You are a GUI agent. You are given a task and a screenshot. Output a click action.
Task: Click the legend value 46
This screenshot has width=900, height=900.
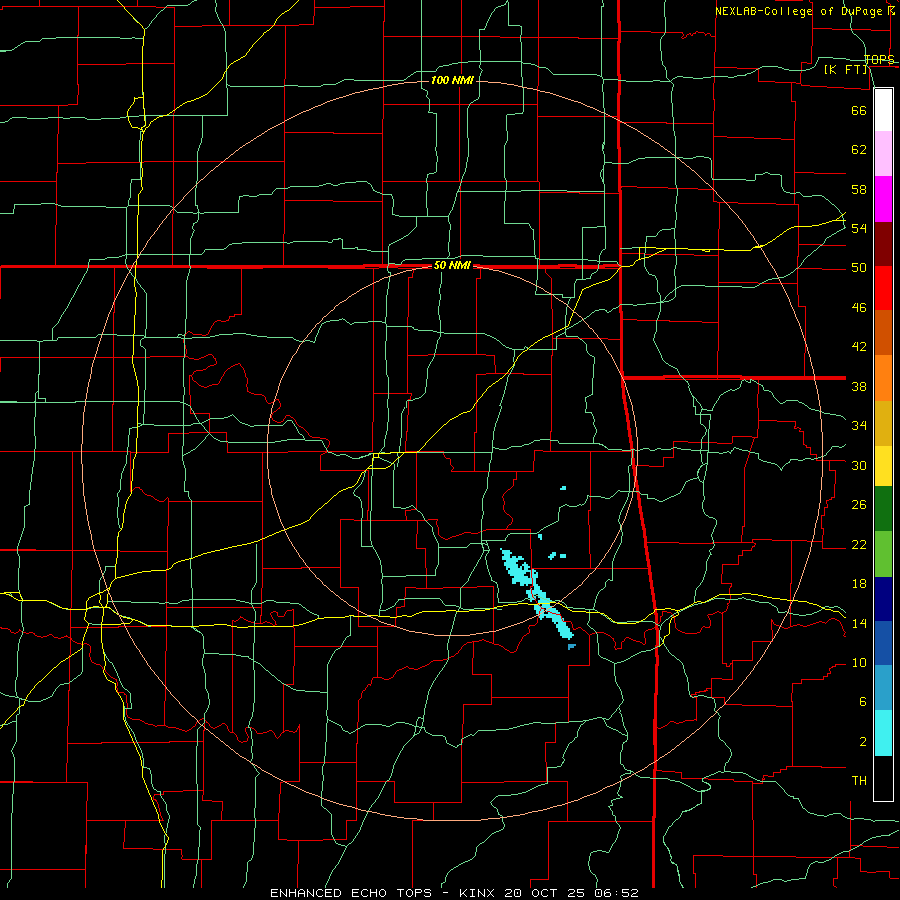point(859,308)
